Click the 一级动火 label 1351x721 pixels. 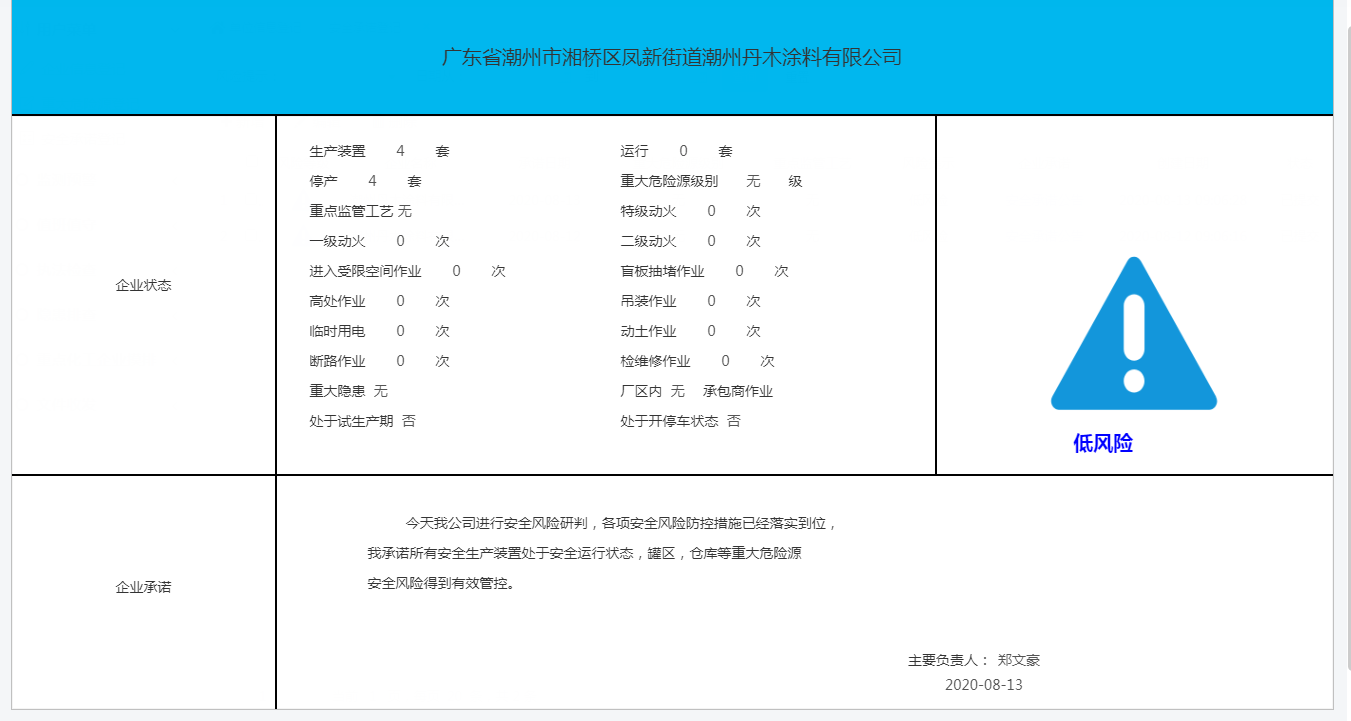point(337,241)
